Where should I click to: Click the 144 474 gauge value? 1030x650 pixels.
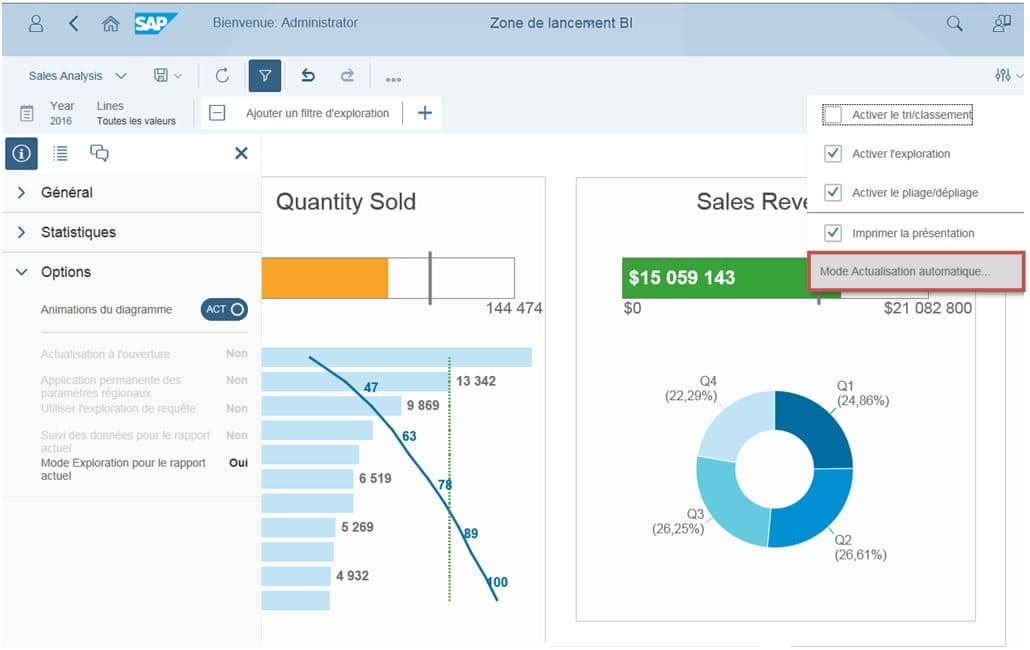tap(514, 308)
